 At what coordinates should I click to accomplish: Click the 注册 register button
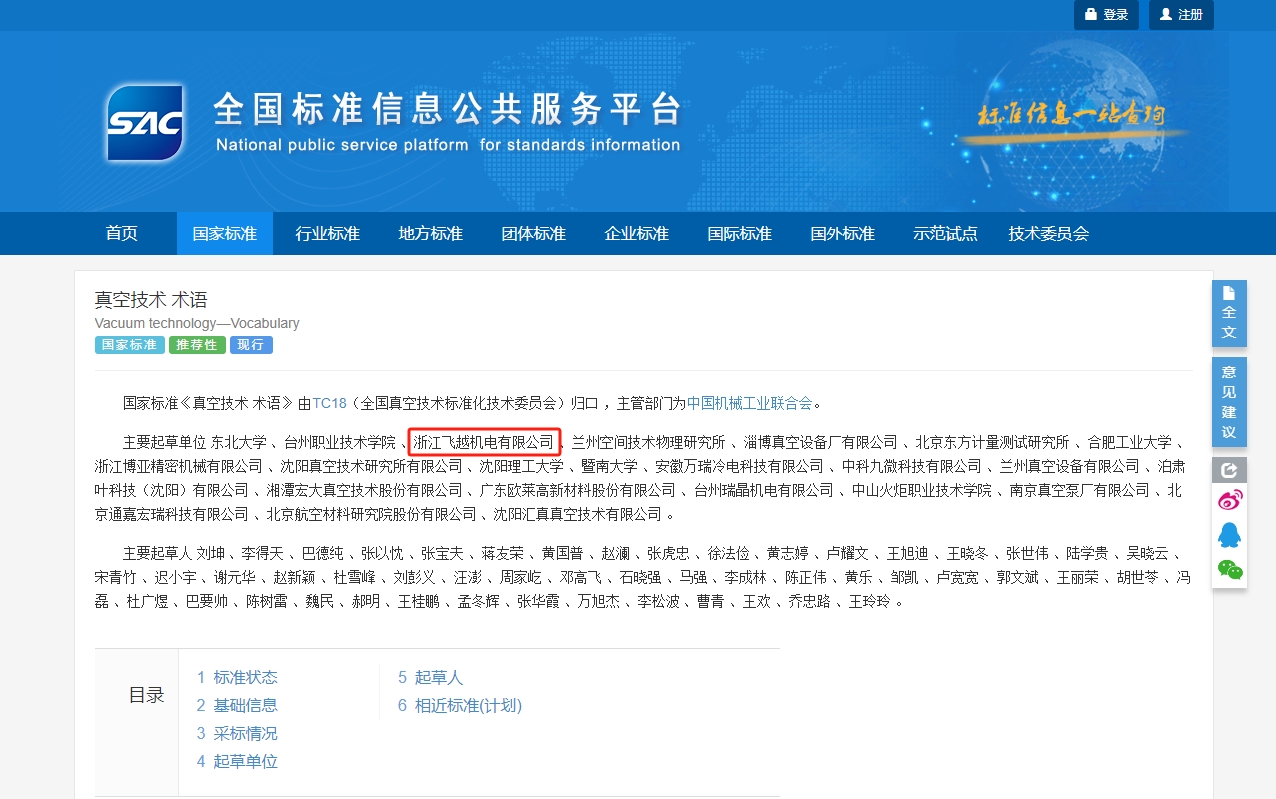pos(1181,15)
